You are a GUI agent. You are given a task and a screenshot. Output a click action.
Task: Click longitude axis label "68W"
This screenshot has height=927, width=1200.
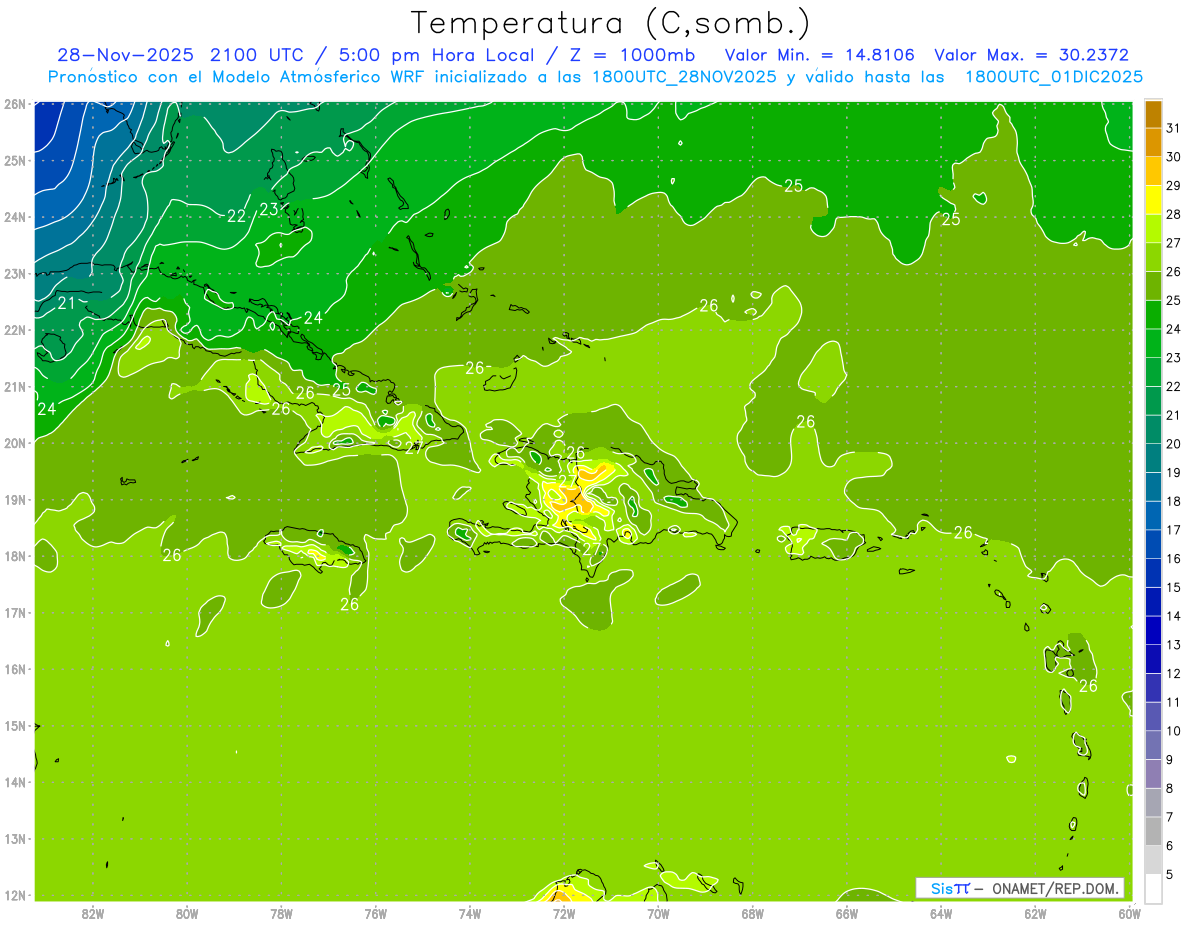(x=753, y=913)
